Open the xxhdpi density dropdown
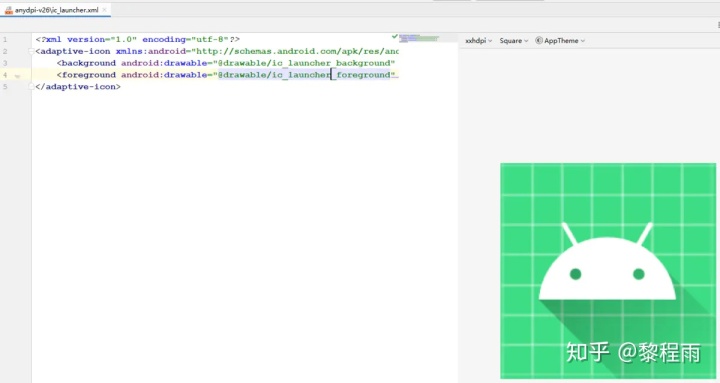 (x=478, y=40)
